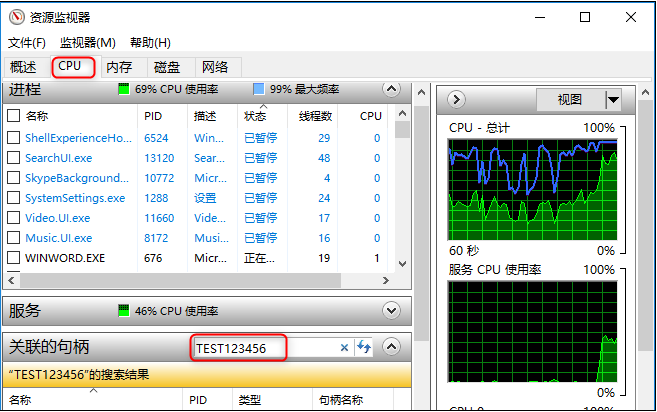Click process list horizontal scroll right arrow
657x412 pixels.
385,280
